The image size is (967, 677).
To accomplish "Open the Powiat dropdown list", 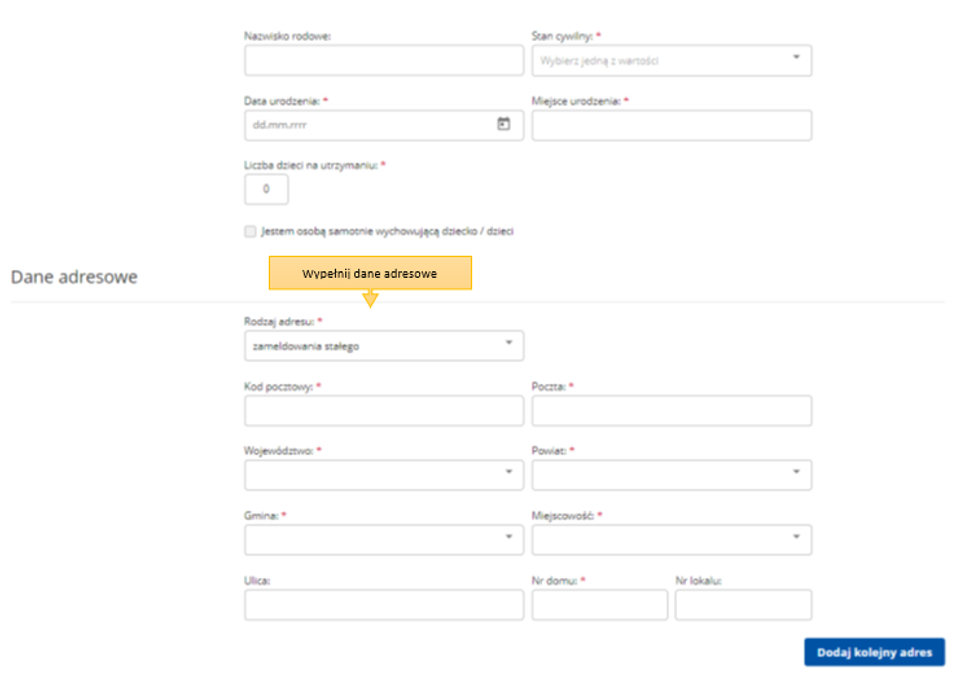I will (672, 475).
